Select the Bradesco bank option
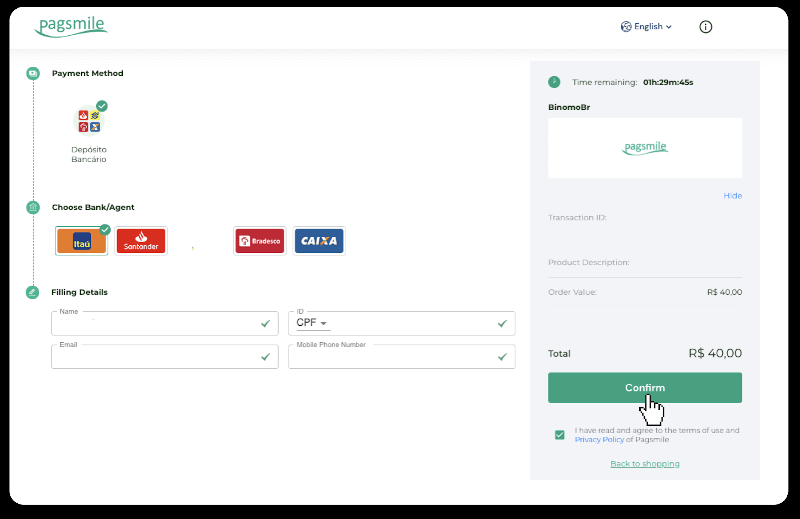 tap(259, 241)
